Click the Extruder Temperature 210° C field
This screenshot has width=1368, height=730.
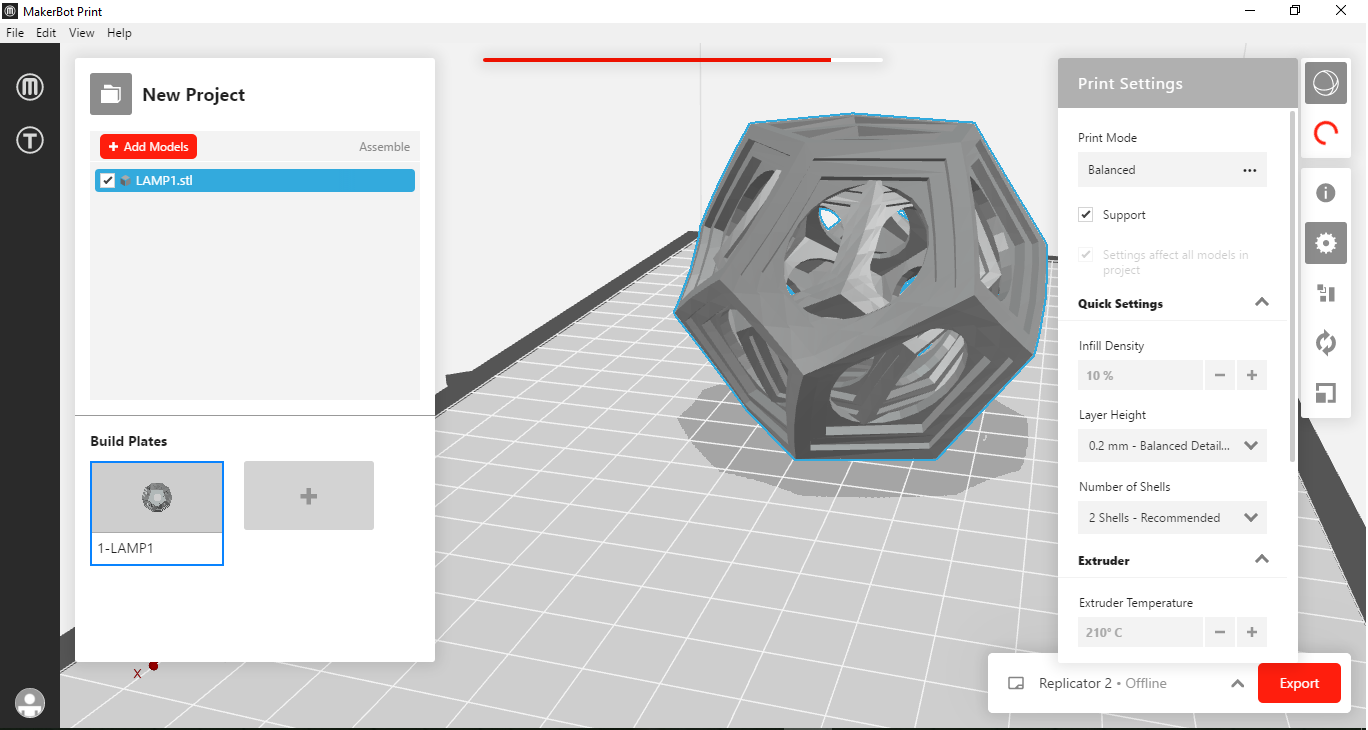coord(1140,632)
